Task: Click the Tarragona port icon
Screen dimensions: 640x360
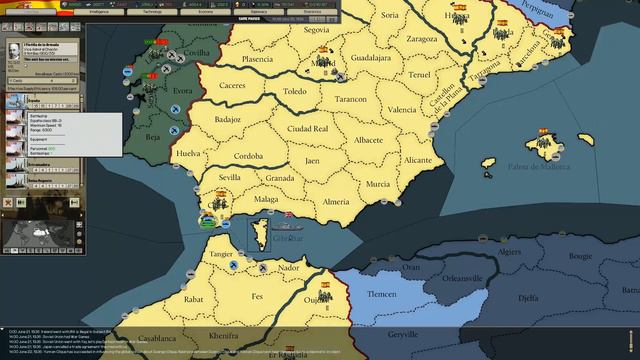Action: point(482,80)
